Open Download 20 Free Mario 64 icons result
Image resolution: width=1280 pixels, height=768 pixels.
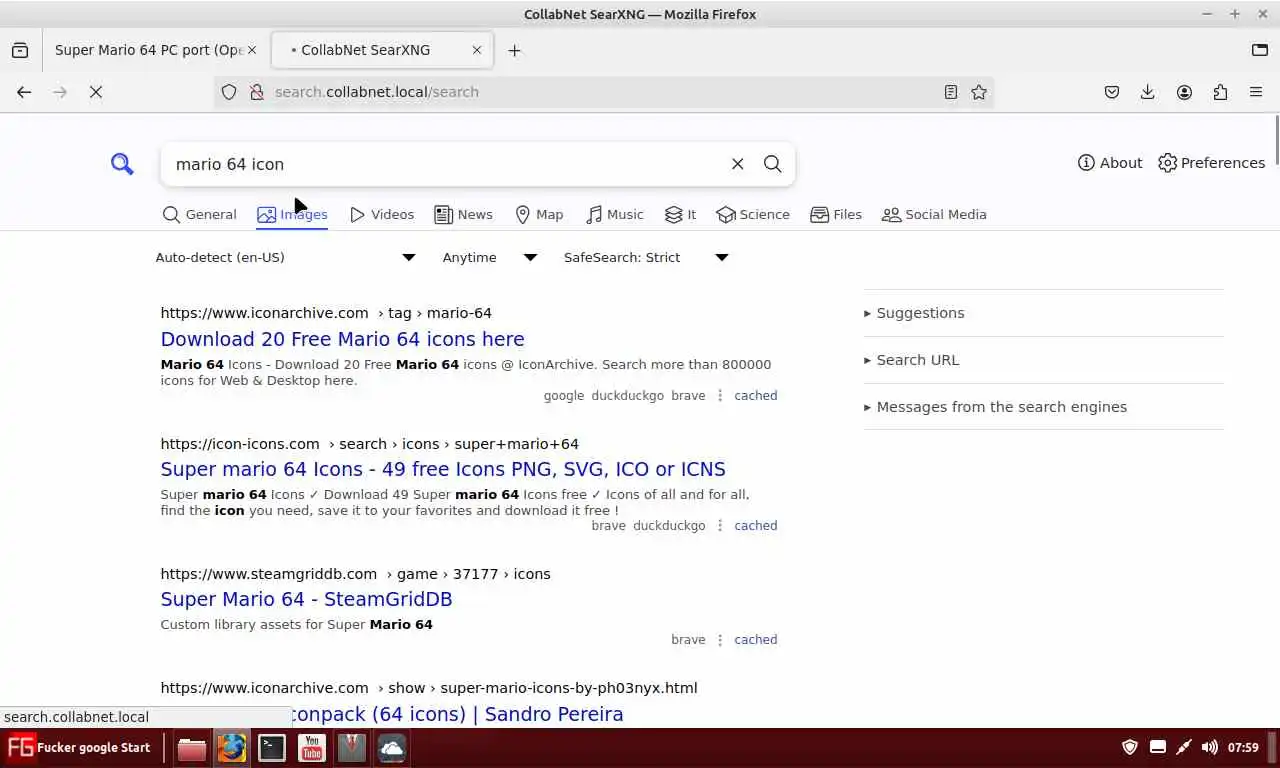pos(342,339)
